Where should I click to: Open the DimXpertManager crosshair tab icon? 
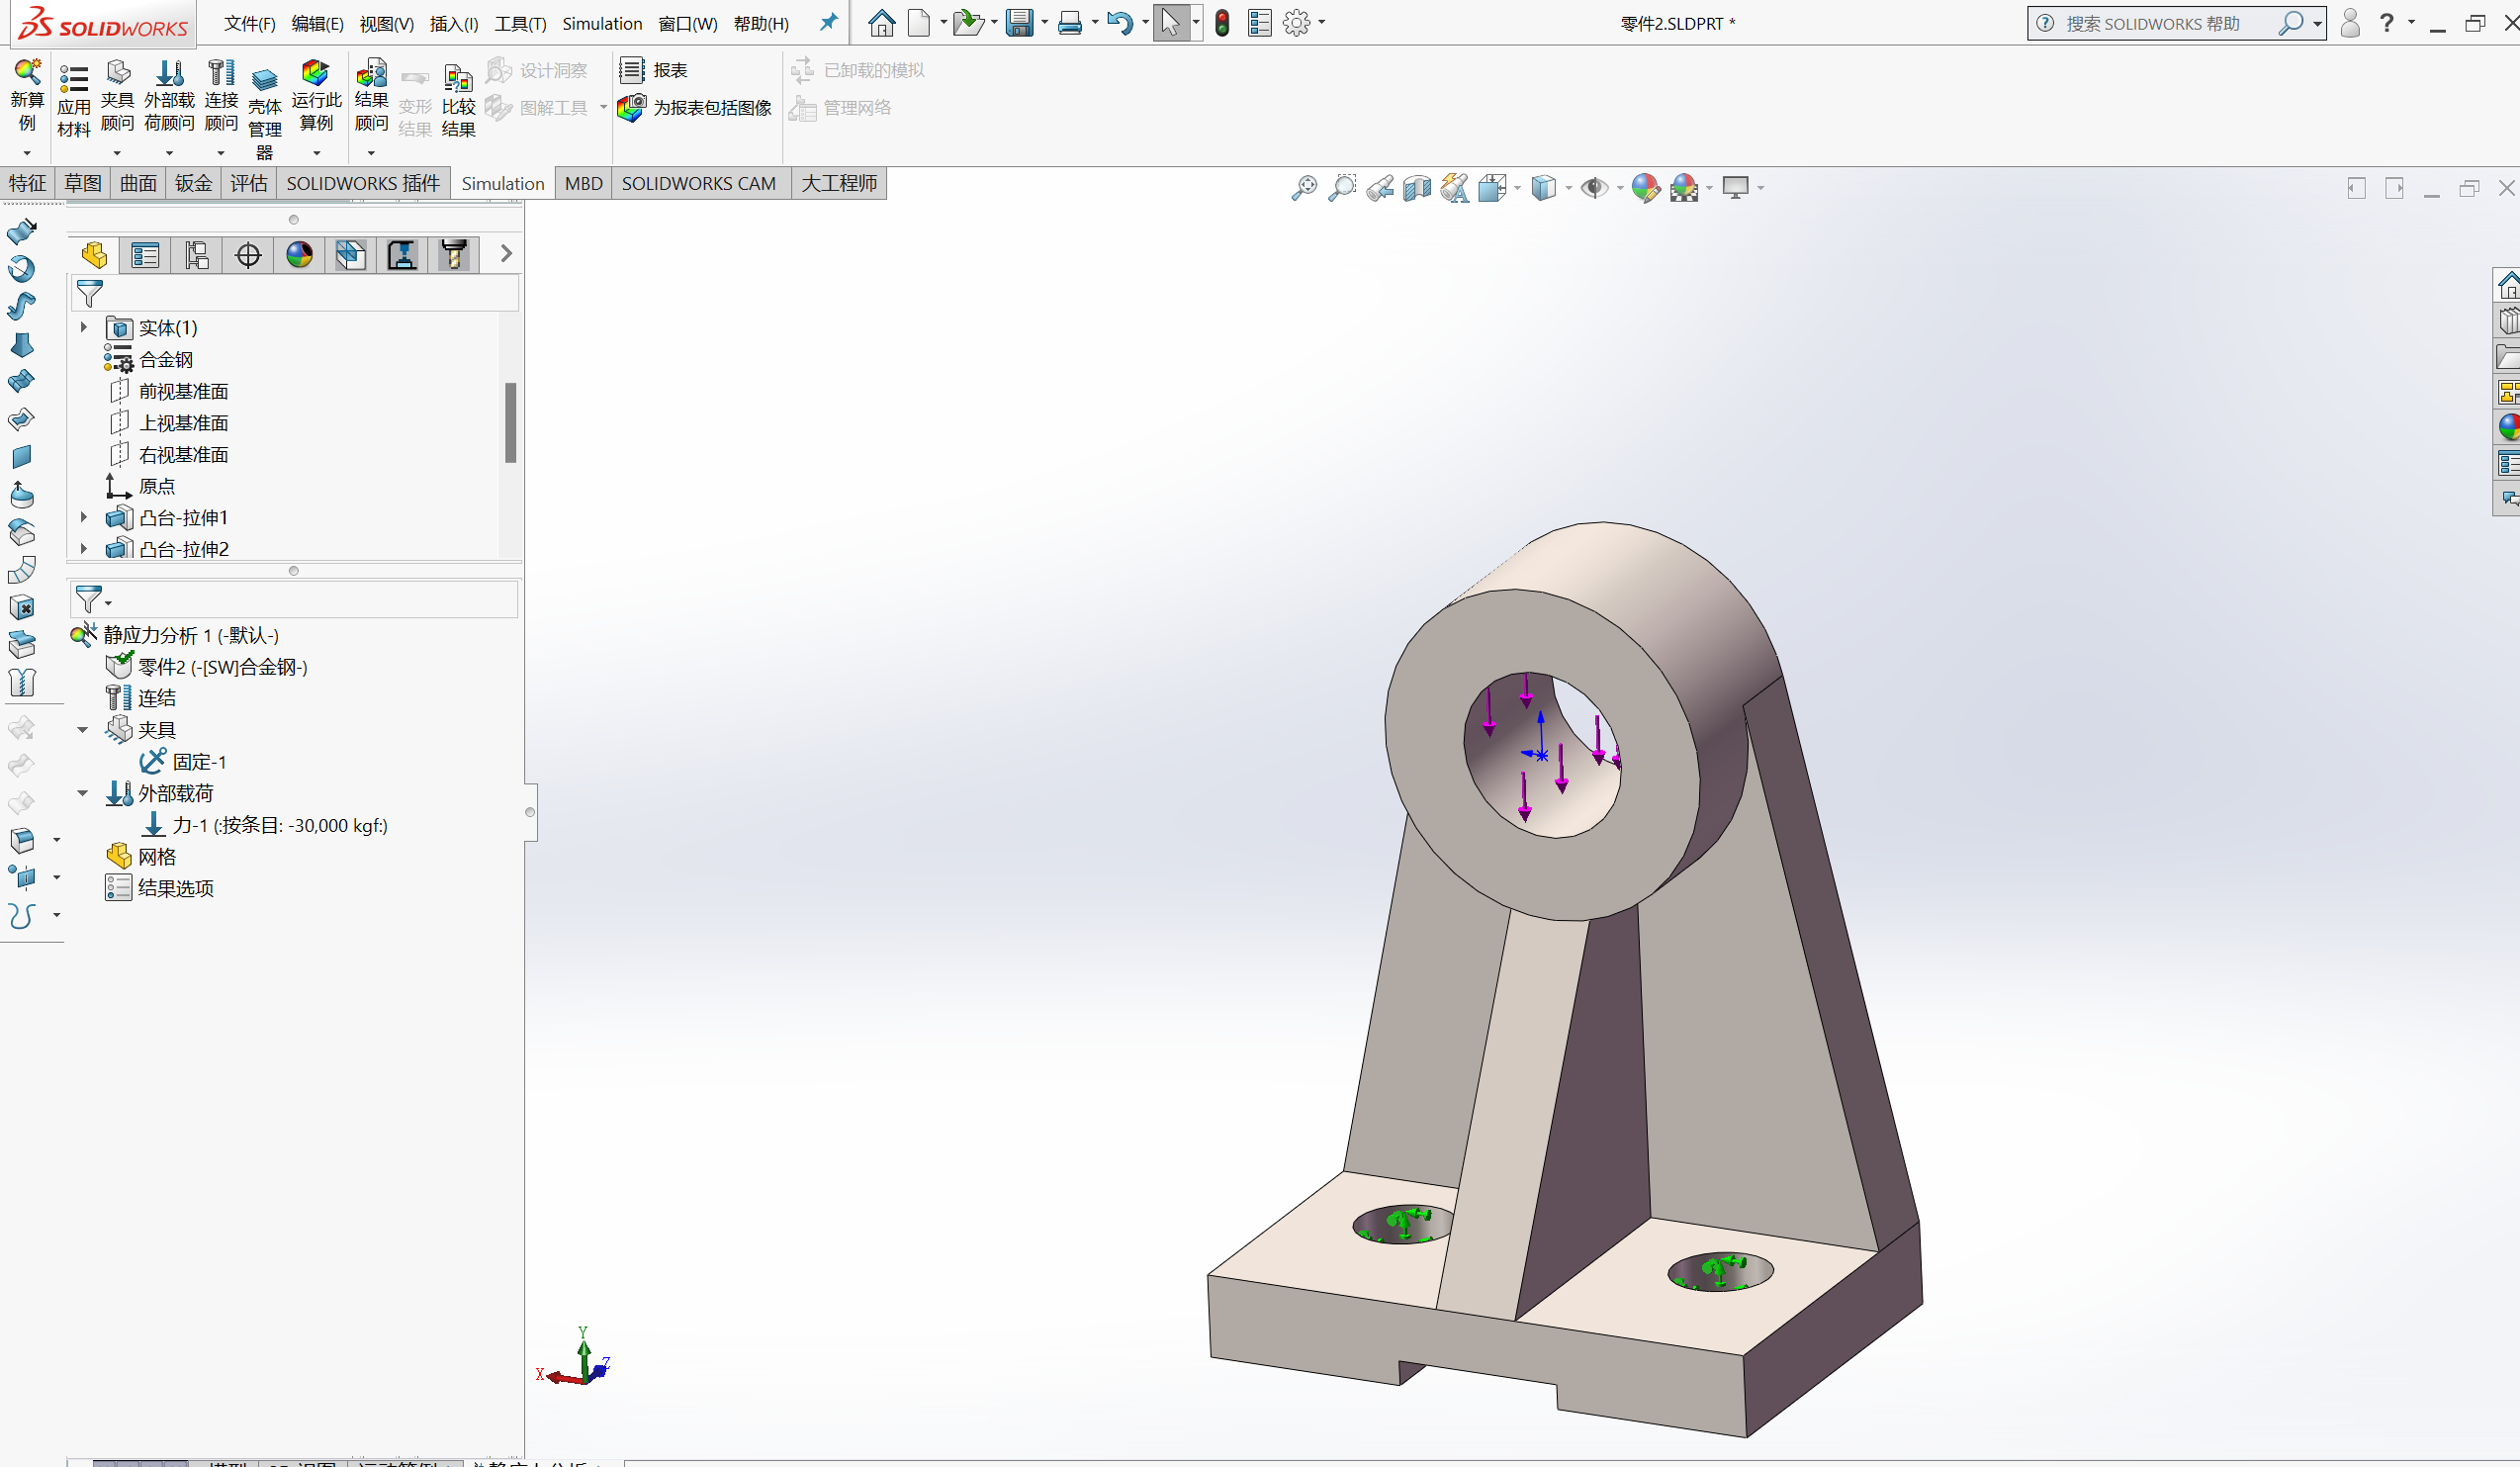(248, 255)
